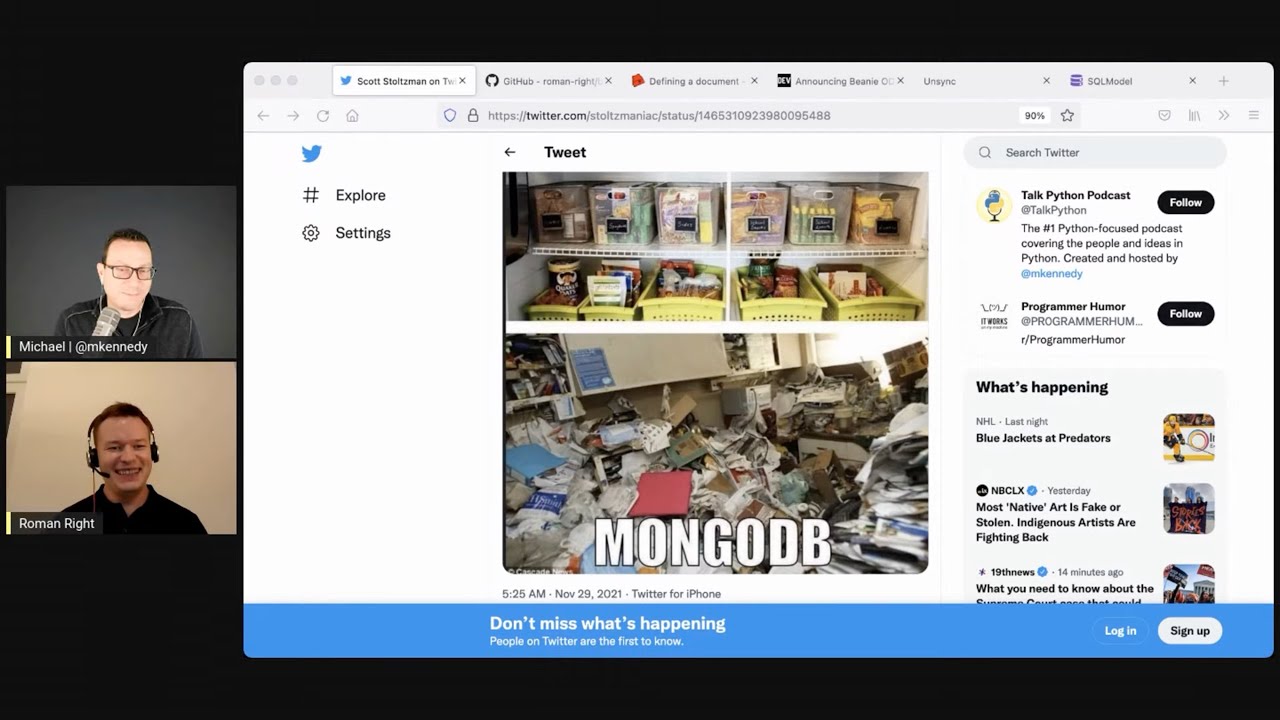Click the 90% zoom level indicator
Viewport: 1280px width, 720px height.
click(1034, 116)
